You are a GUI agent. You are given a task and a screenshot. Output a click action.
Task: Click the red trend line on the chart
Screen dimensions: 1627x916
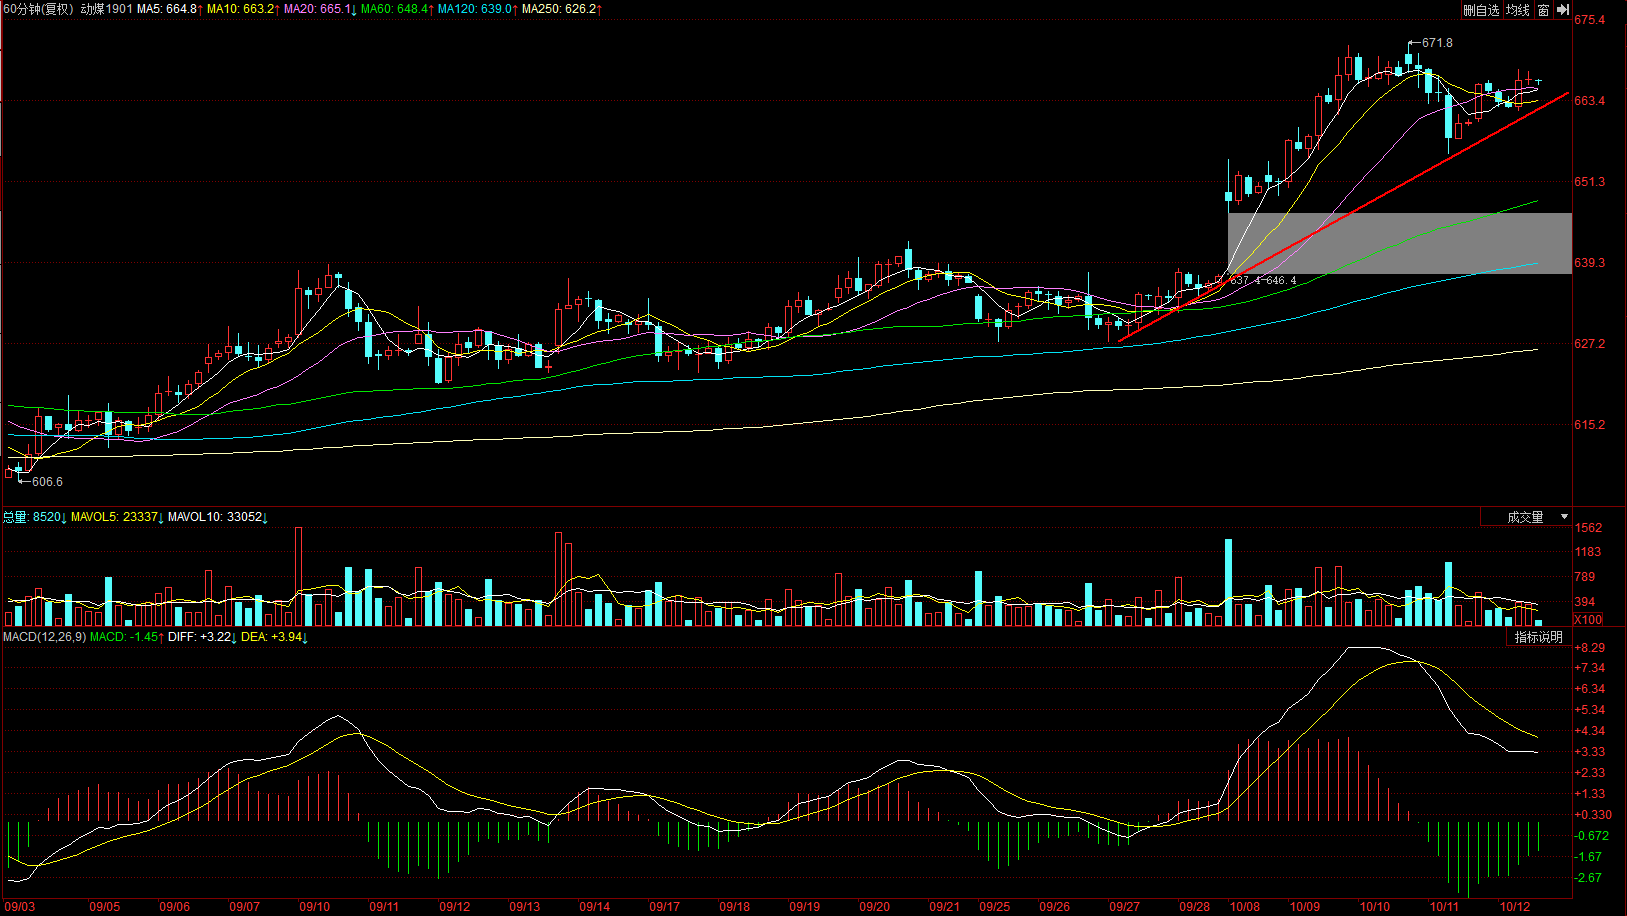point(1343,217)
